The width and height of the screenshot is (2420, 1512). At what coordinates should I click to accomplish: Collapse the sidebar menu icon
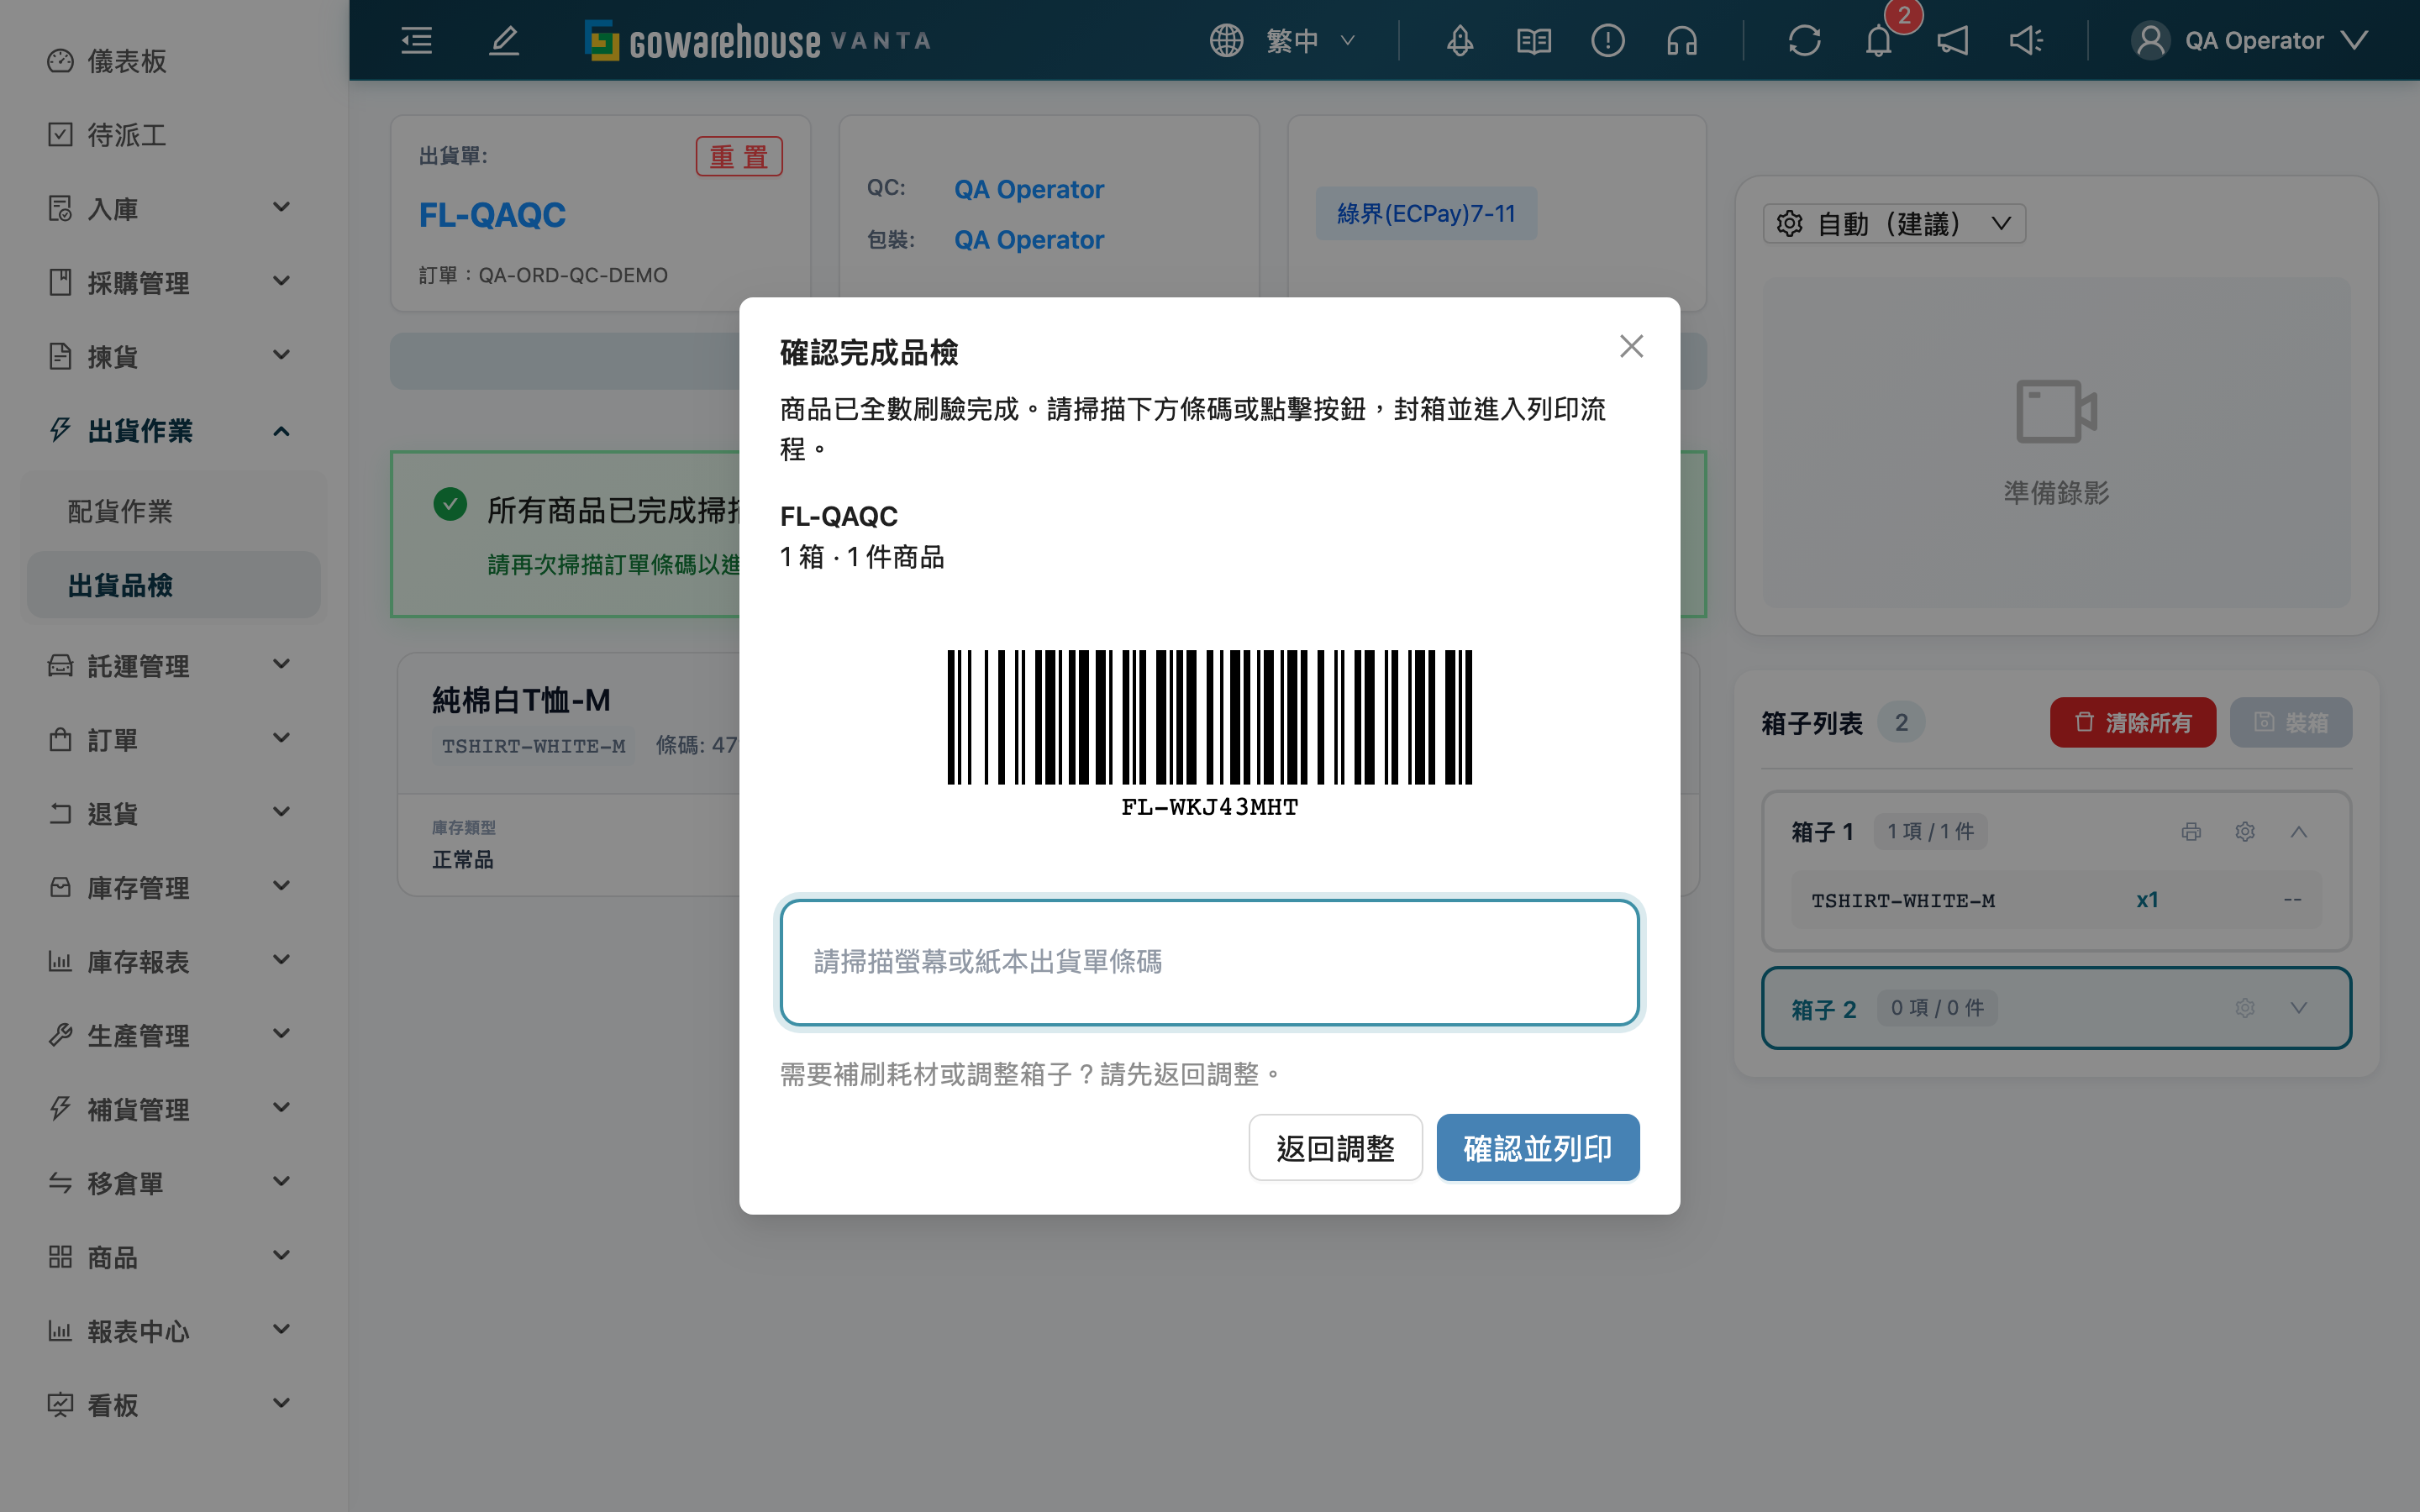[416, 41]
